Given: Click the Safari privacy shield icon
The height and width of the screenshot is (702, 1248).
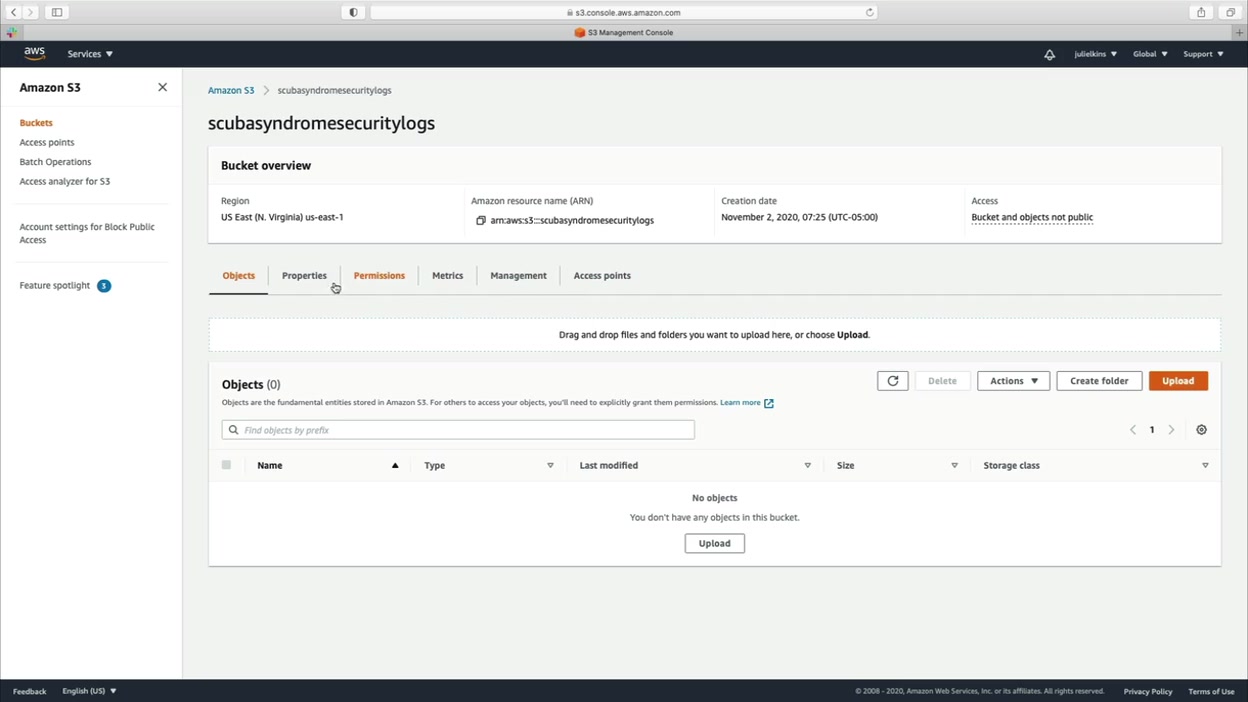Looking at the screenshot, I should 353,12.
